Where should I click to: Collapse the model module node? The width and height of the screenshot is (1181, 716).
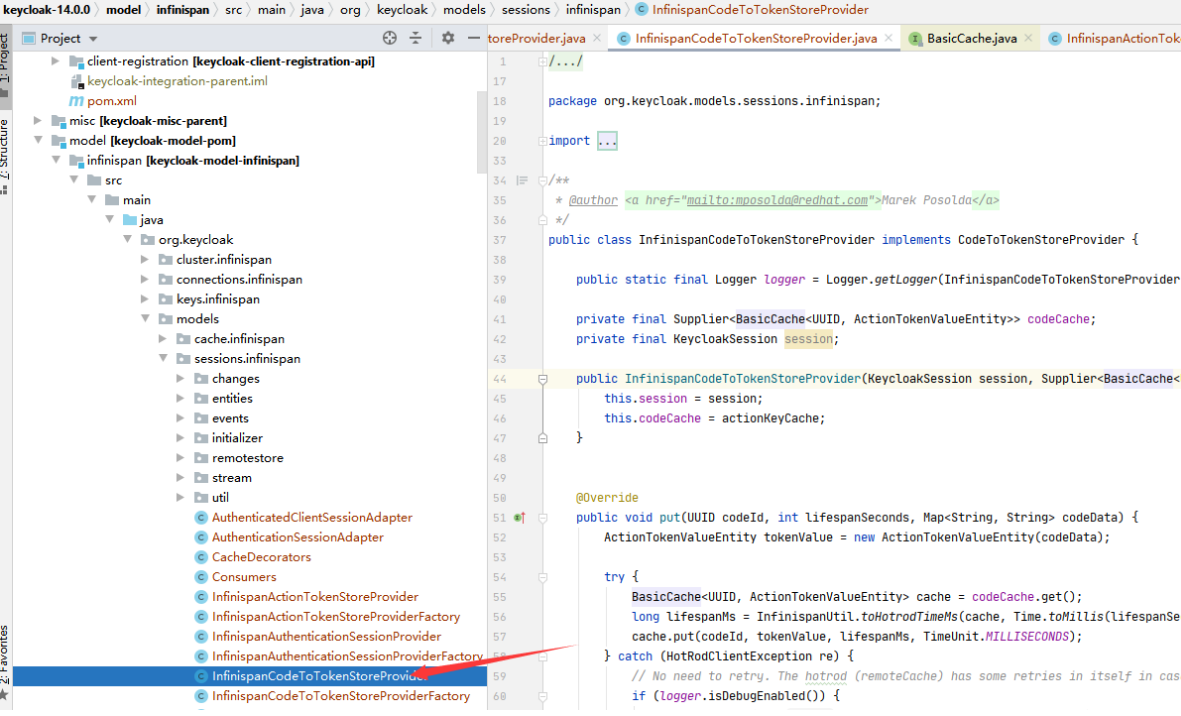(x=38, y=140)
